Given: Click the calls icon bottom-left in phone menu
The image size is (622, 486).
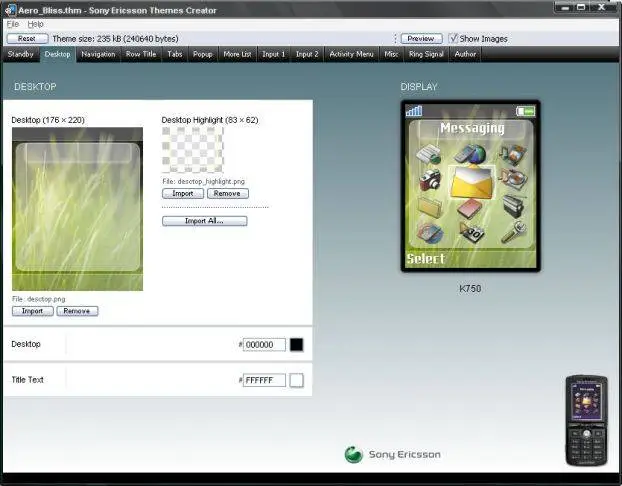Looking at the screenshot, I should pyautogui.click(x=430, y=232).
